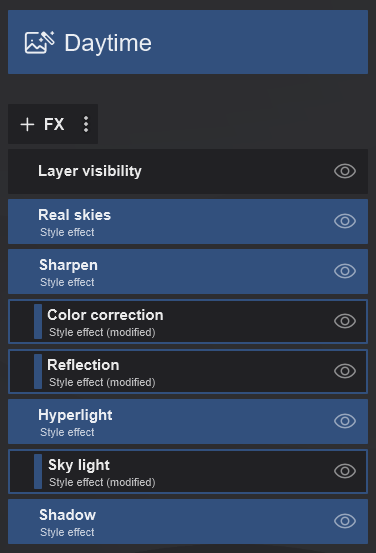Hide the Color correction effect
Viewport: 376px width, 553px height.
point(345,321)
